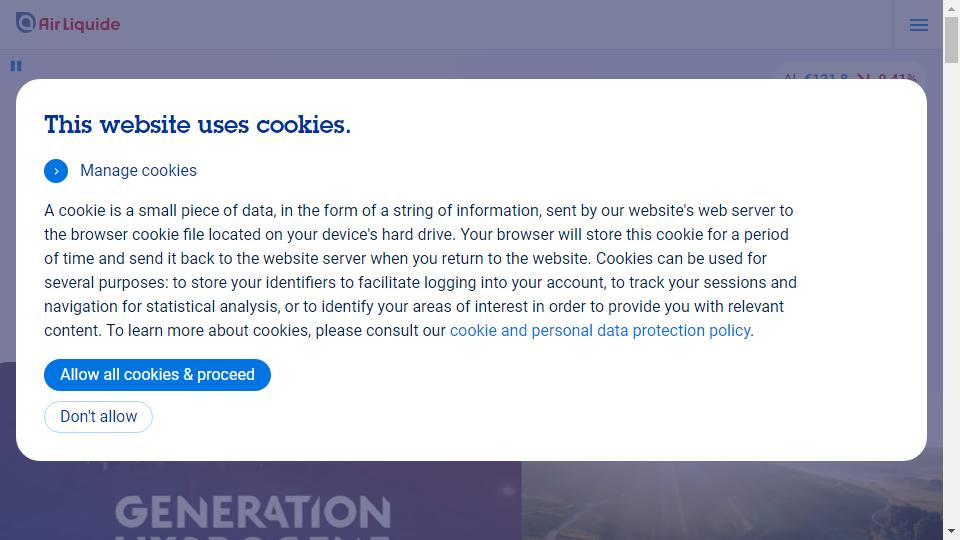Accept with Allow all cookies & proceed
The height and width of the screenshot is (540, 960).
157,375
